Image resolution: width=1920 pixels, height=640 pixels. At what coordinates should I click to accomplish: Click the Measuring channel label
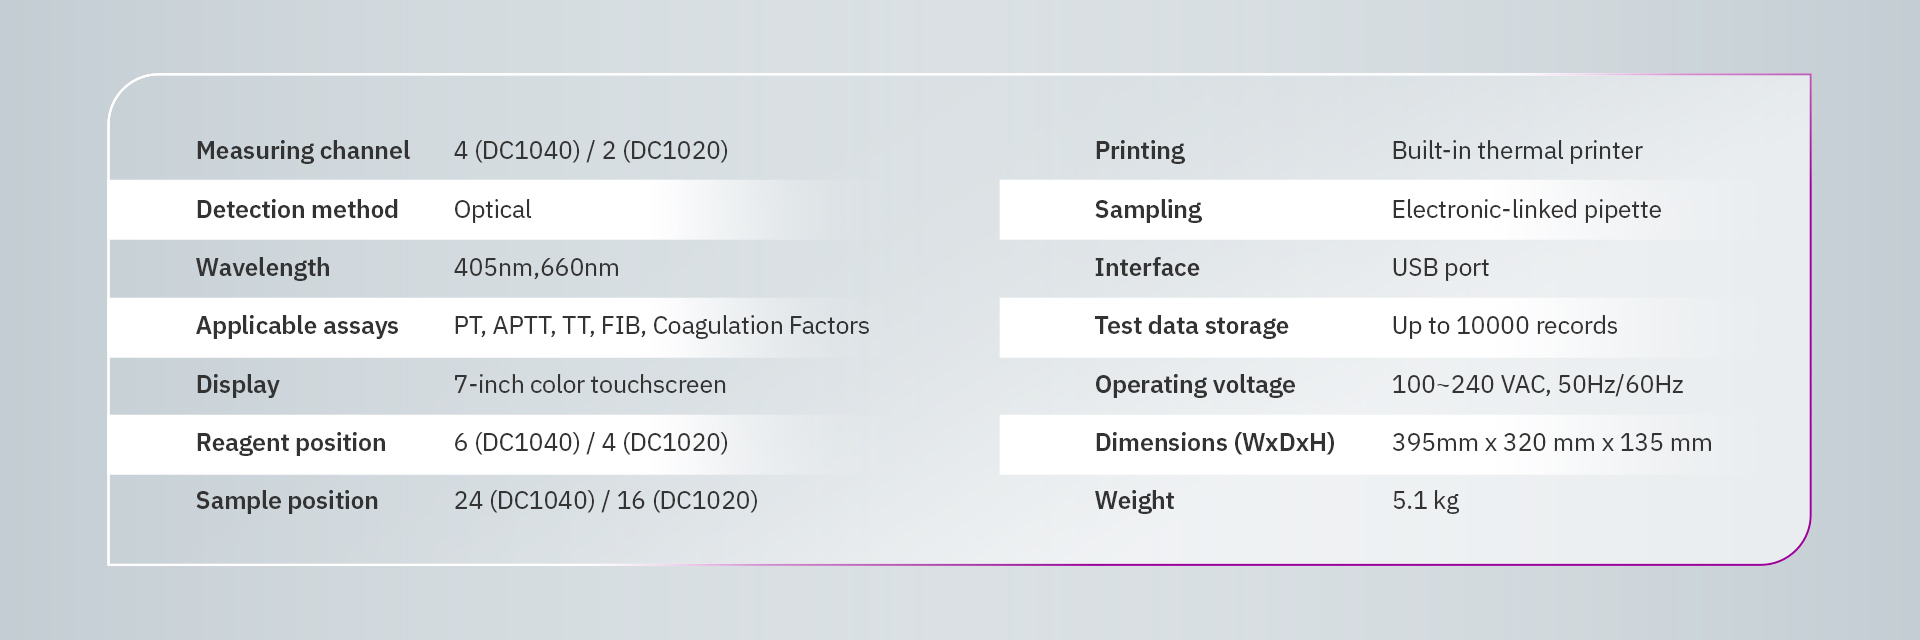pos(302,151)
